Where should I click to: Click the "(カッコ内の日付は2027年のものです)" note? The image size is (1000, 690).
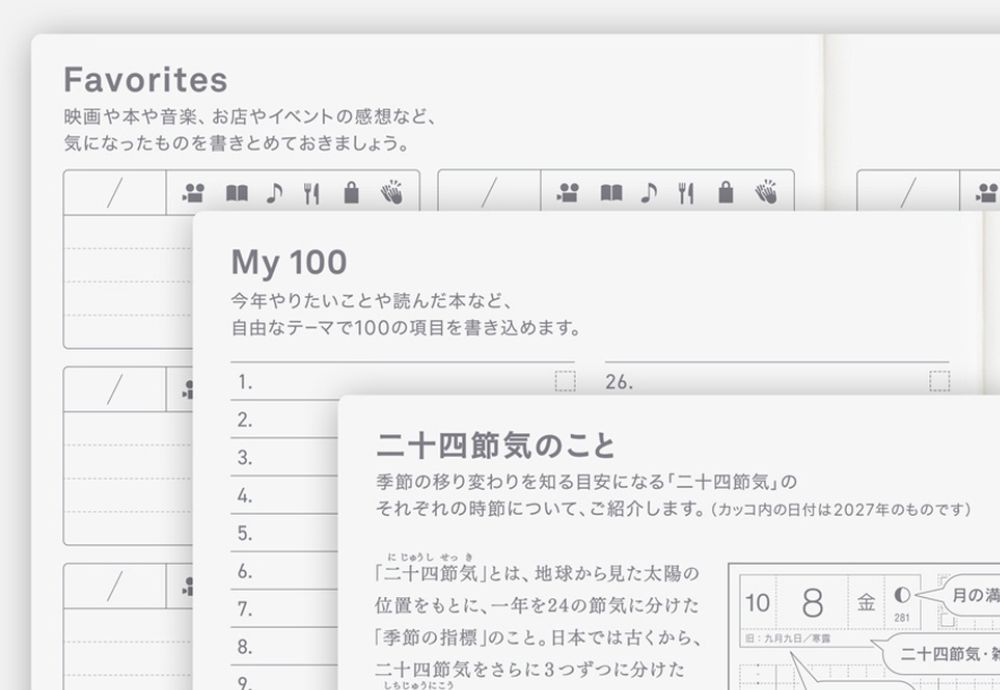tap(841, 510)
